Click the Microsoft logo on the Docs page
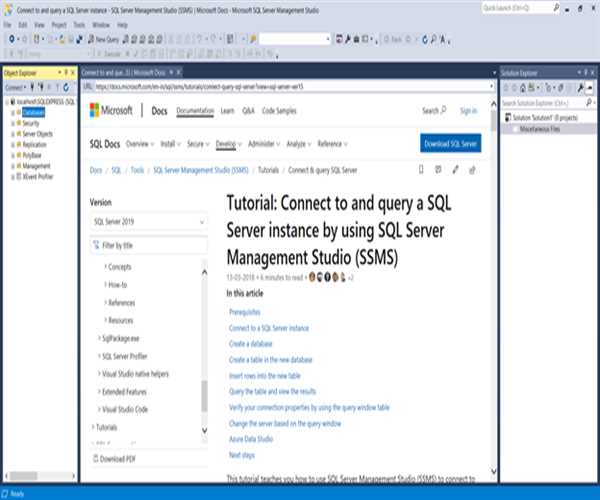This screenshot has height=500, width=600. coord(113,111)
